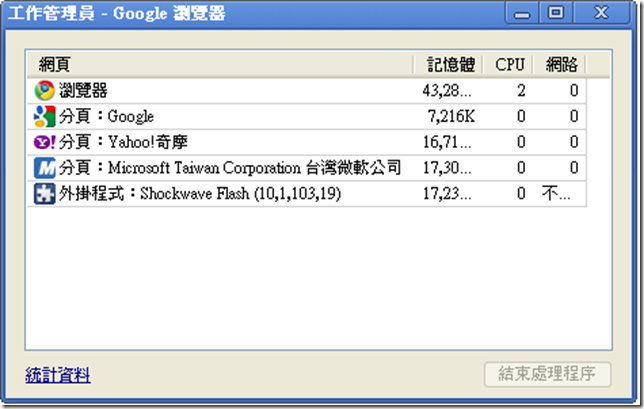This screenshot has width=644, height=409.
Task: Click the 7,216K memory value
Action: [x=451, y=117]
